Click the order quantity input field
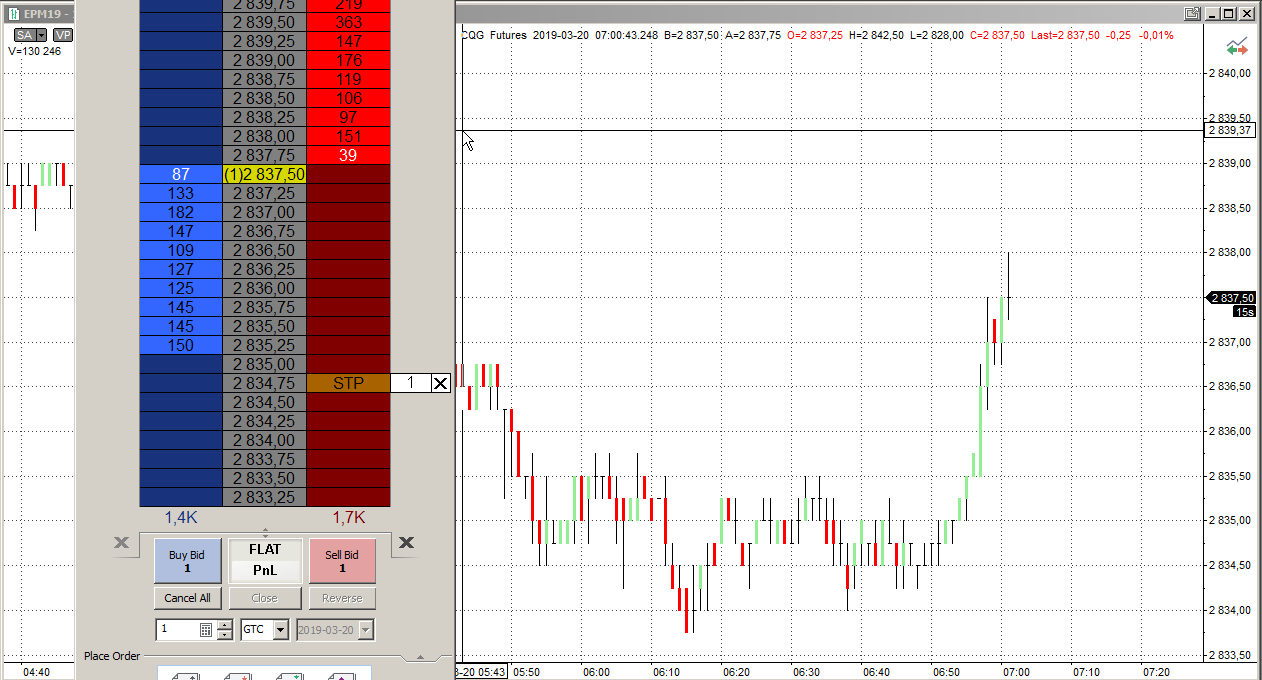Image resolution: width=1262 pixels, height=680 pixels. tap(178, 630)
